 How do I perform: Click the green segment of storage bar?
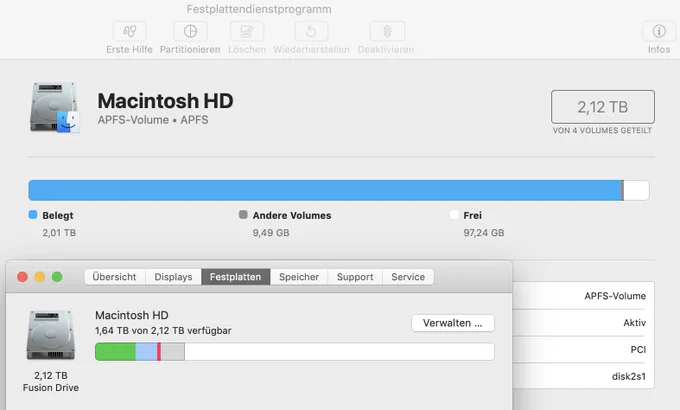(x=115, y=351)
